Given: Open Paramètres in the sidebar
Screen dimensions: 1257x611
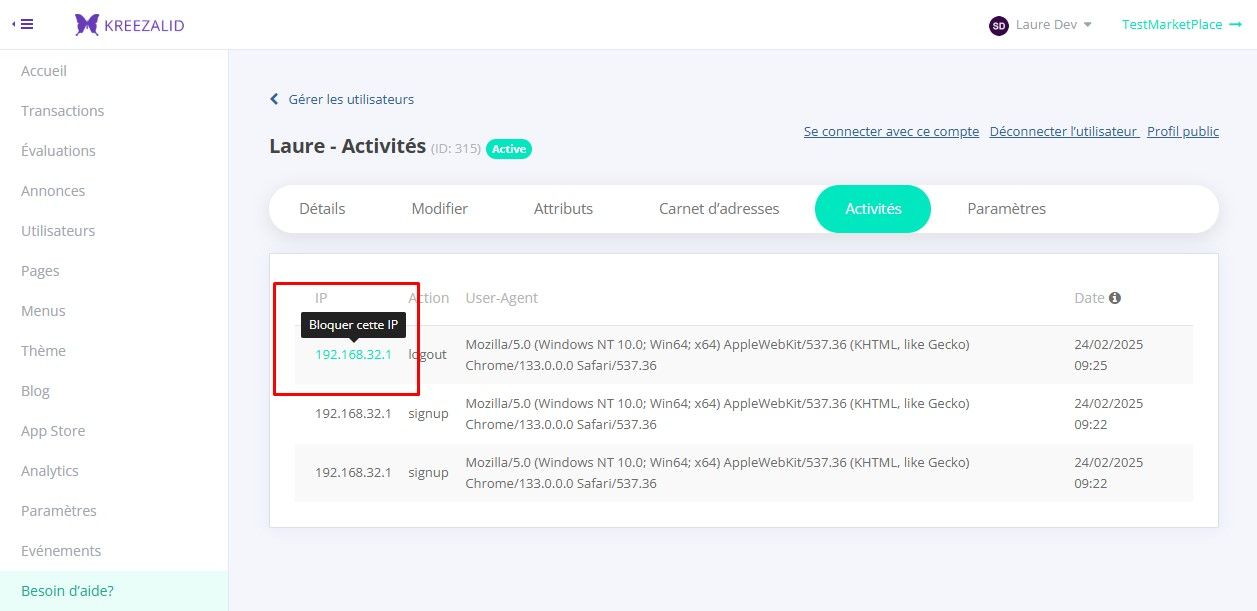Looking at the screenshot, I should click(59, 511).
